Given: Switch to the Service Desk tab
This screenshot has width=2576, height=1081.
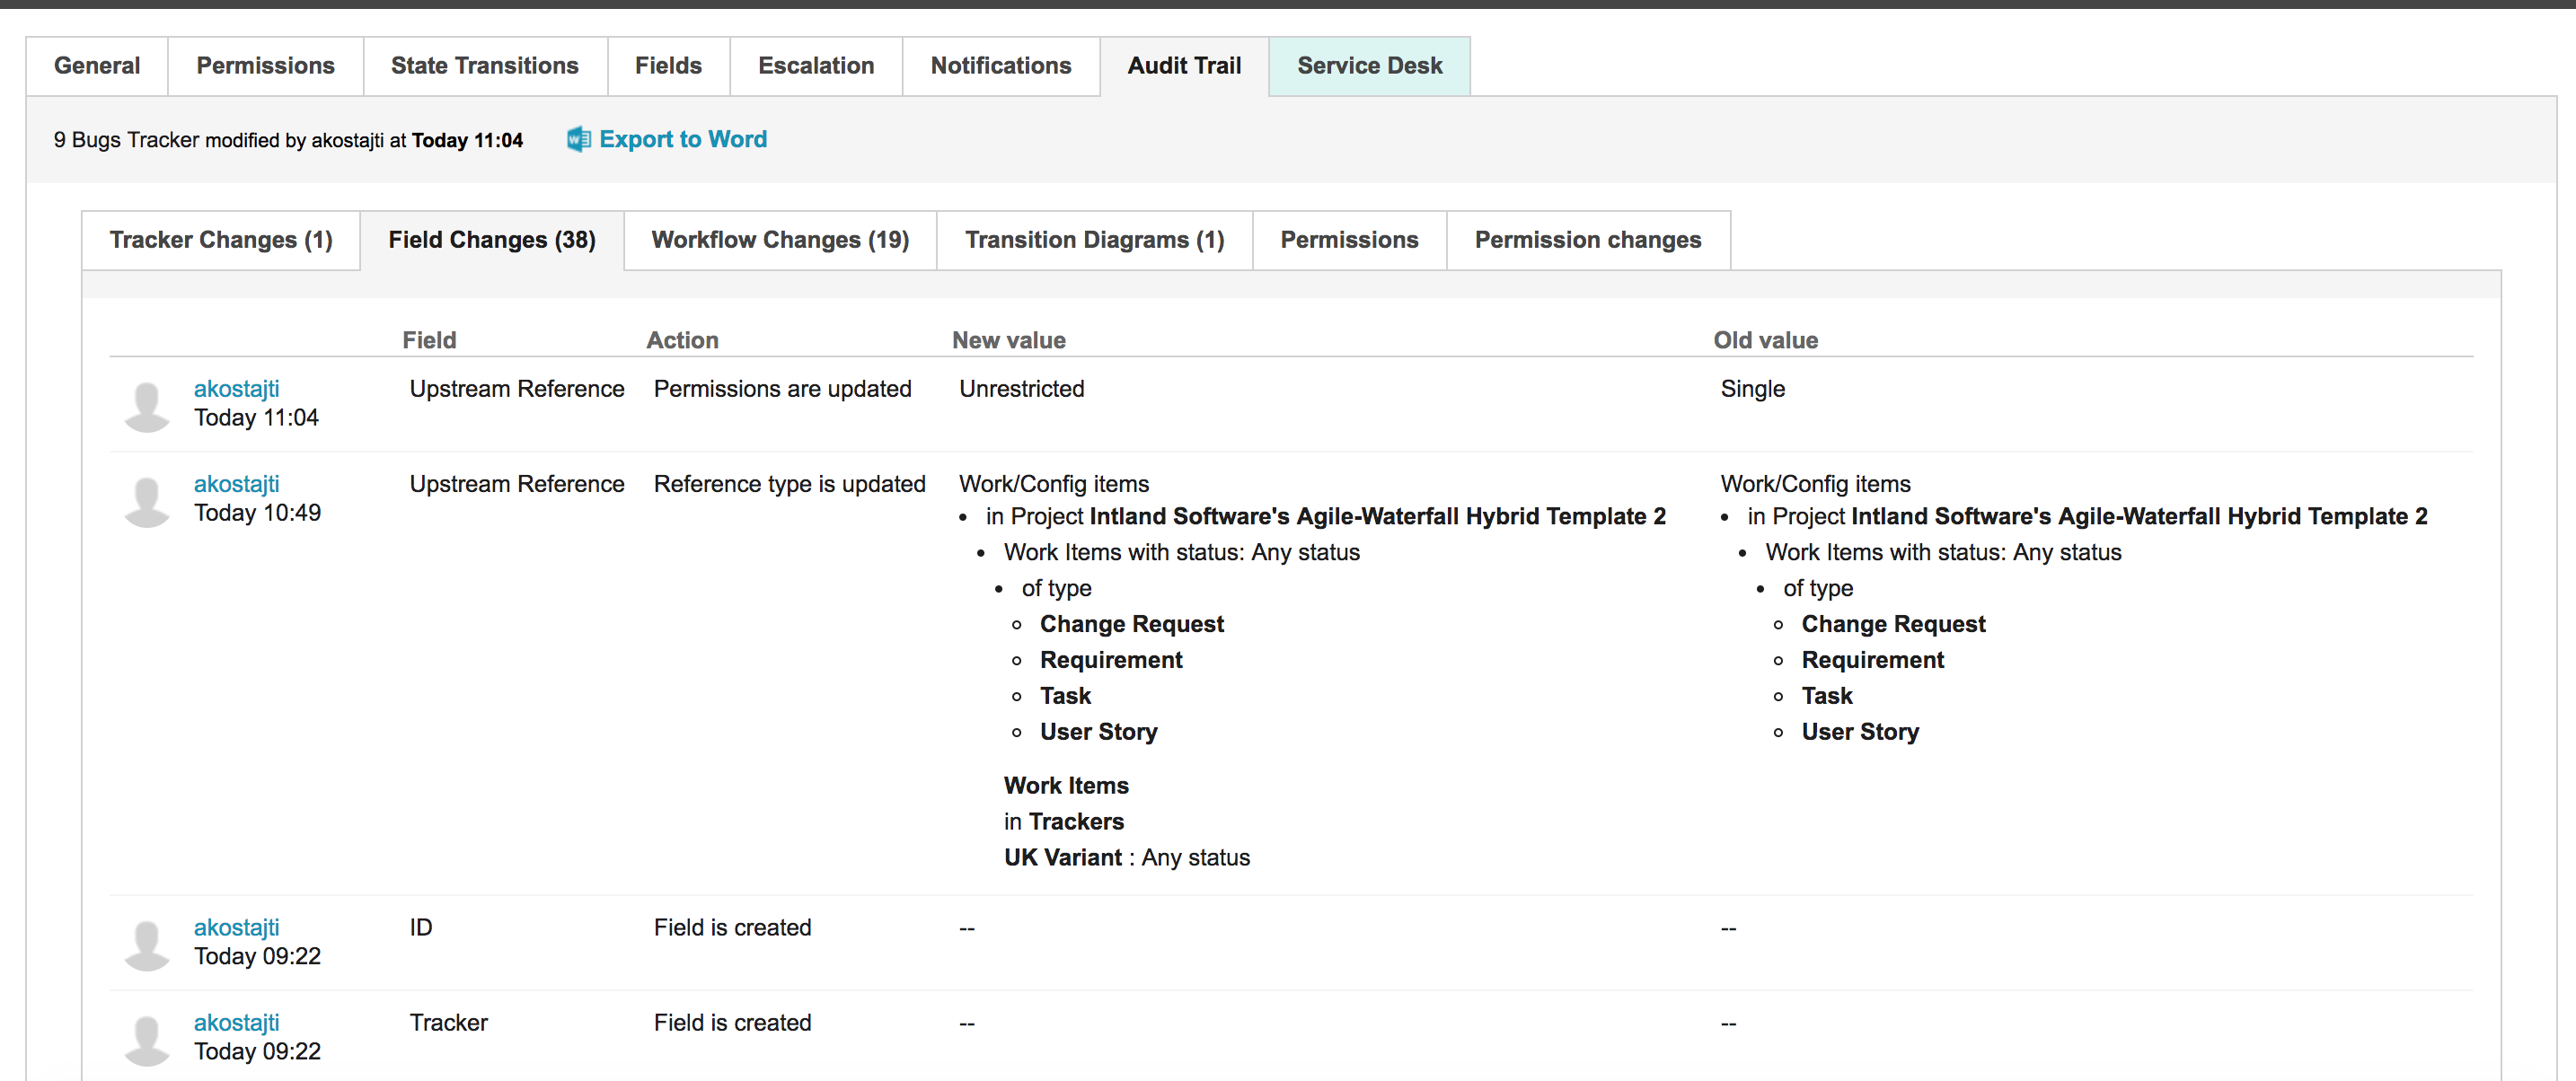Looking at the screenshot, I should [1369, 65].
